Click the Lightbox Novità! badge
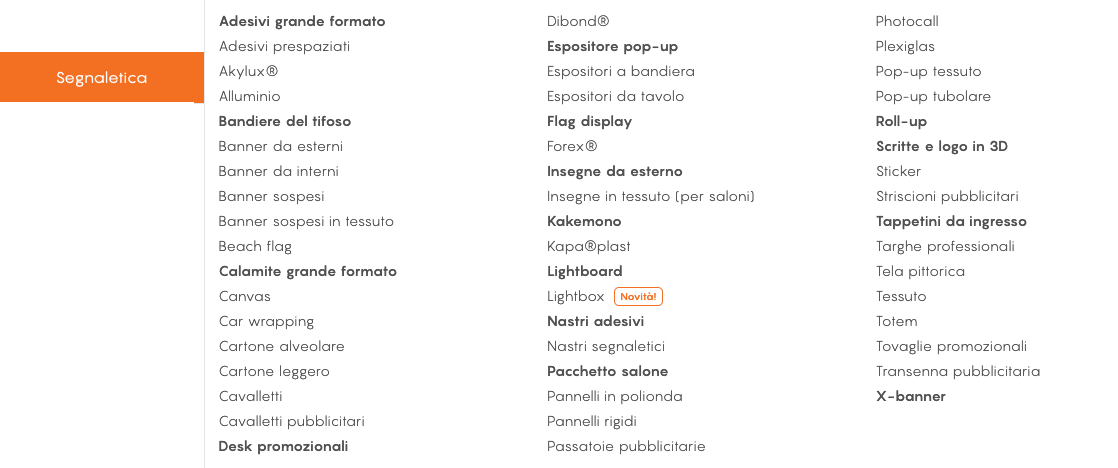 tap(638, 297)
